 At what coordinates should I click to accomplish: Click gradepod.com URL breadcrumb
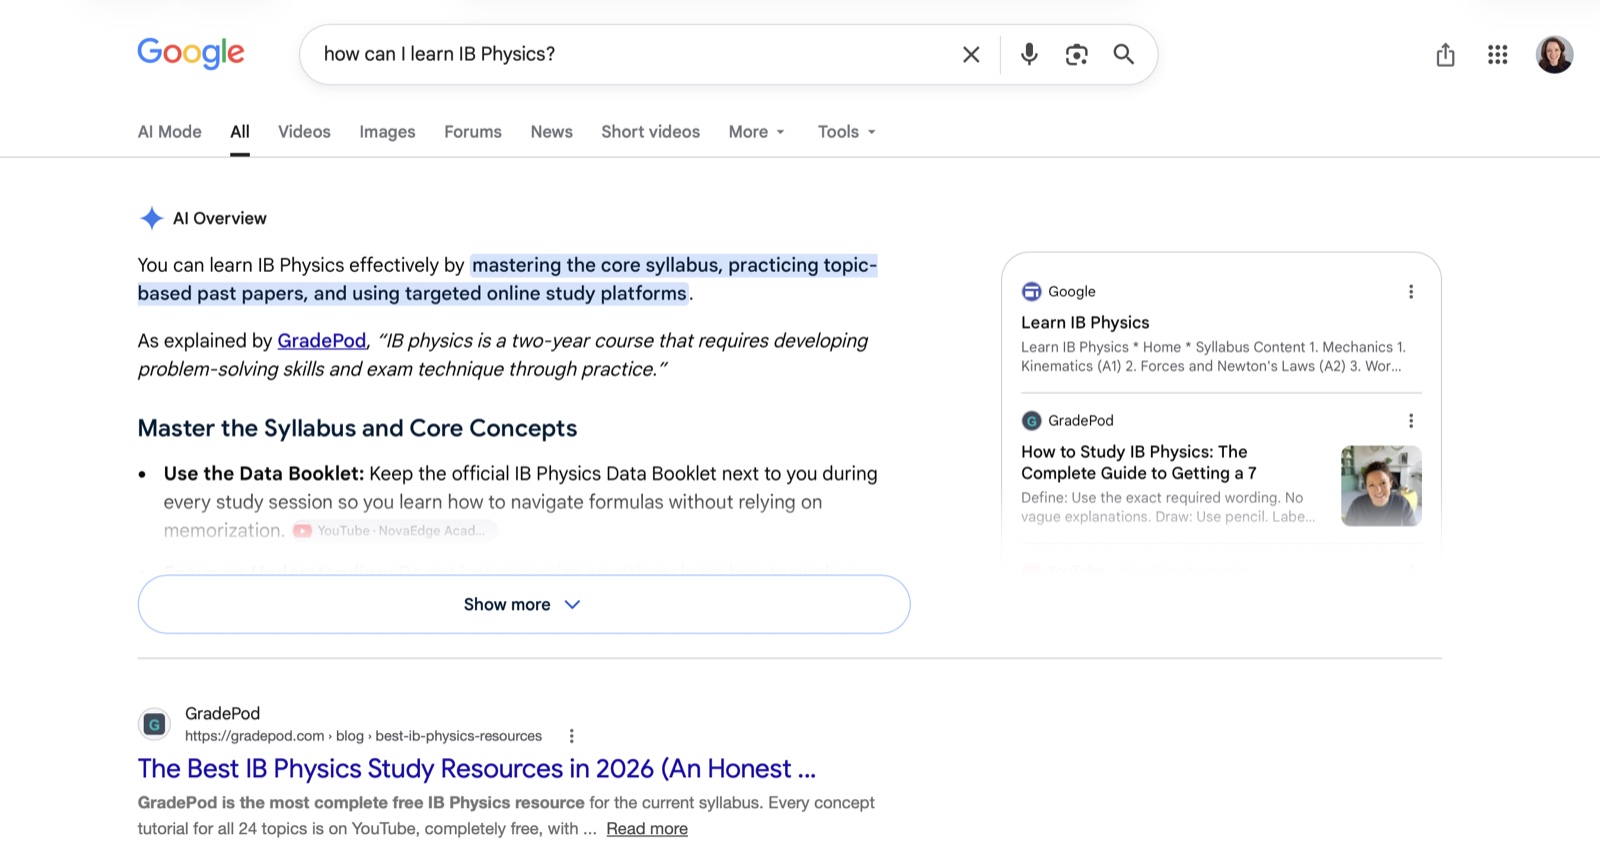click(x=363, y=736)
